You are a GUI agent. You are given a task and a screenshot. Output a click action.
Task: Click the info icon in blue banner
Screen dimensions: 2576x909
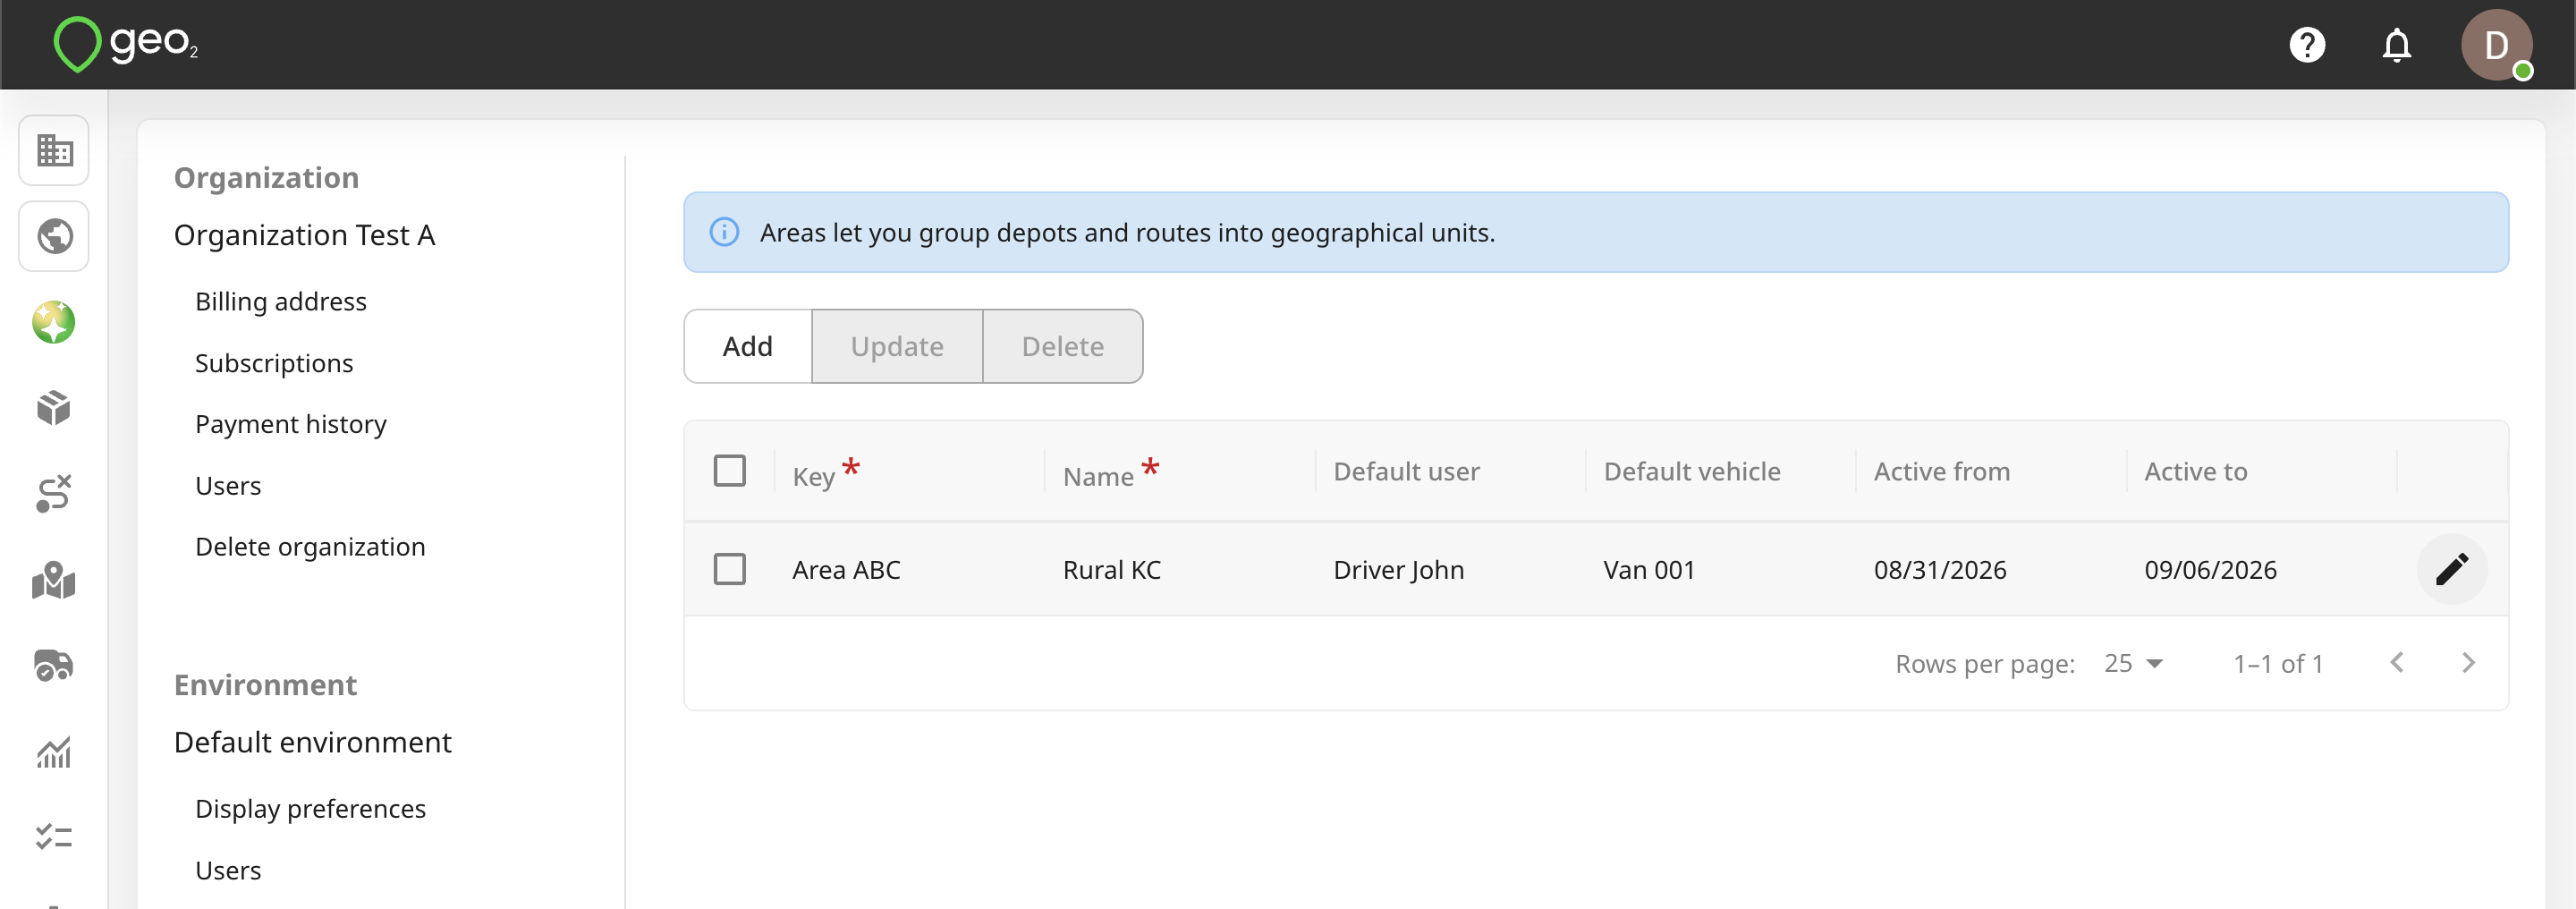(724, 232)
